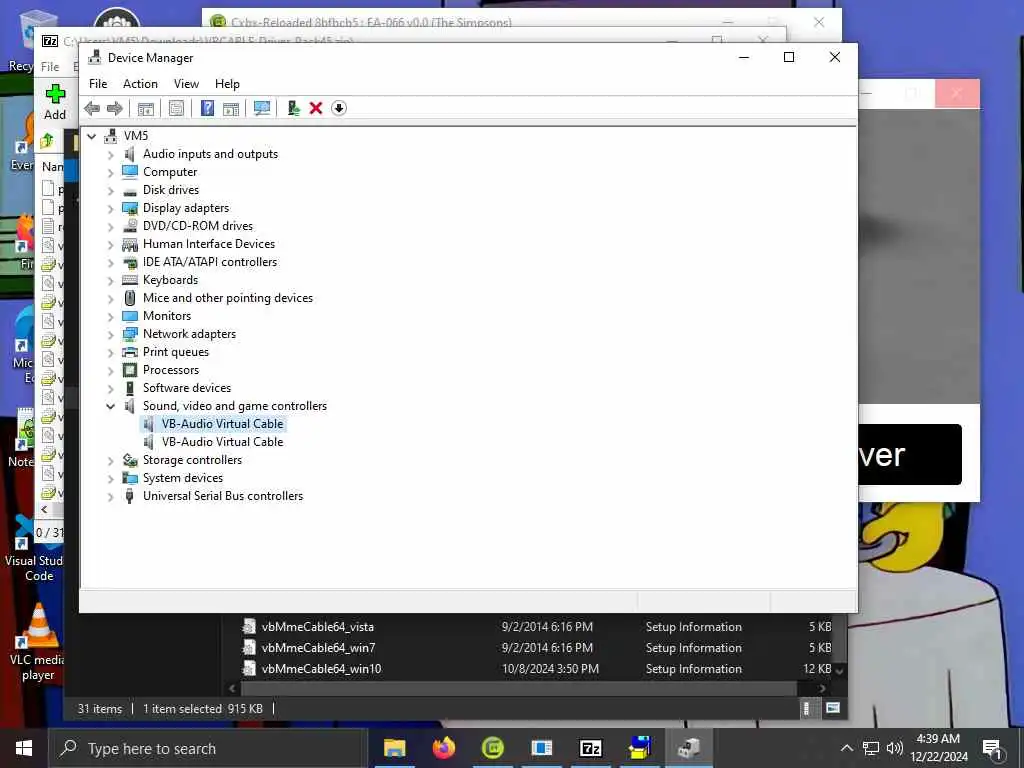Image resolution: width=1024 pixels, height=768 pixels.
Task: Open Firefox from the taskbar
Action: 443,748
